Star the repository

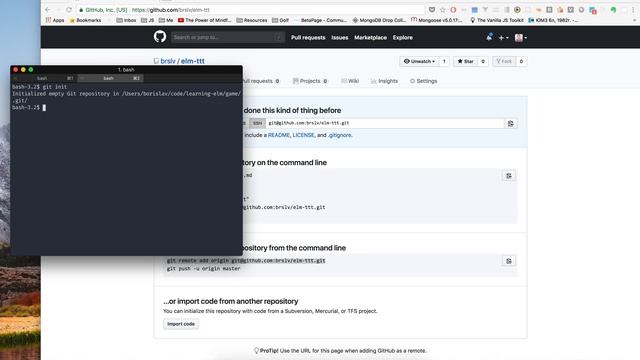click(x=465, y=61)
